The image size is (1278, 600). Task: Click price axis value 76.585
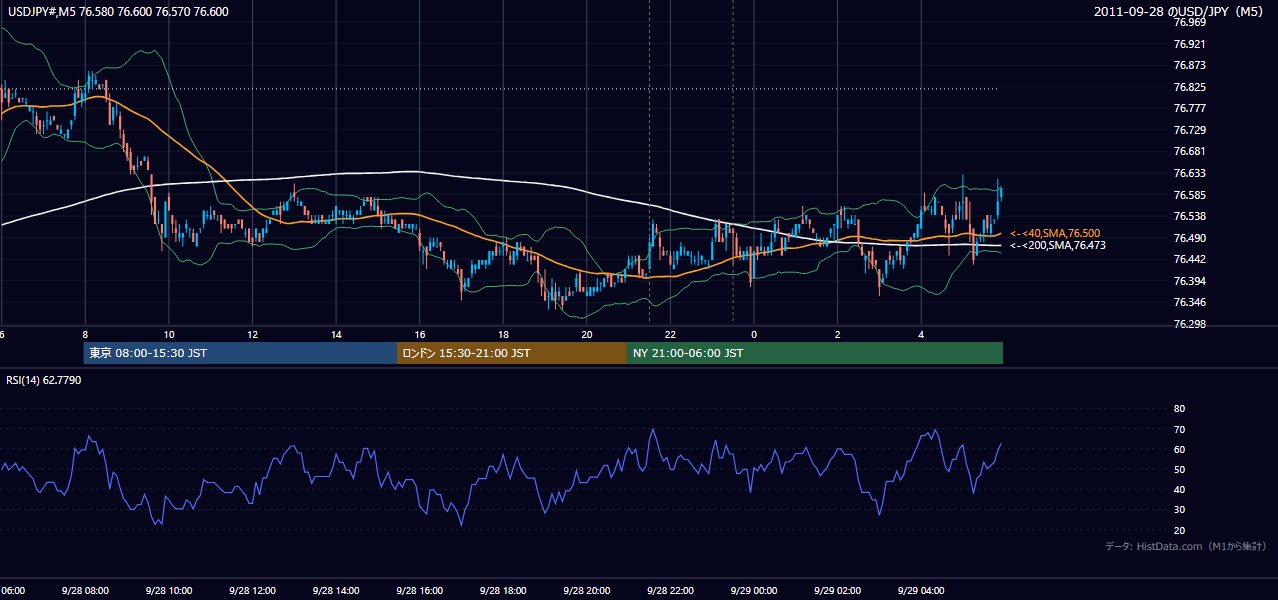(x=1189, y=195)
